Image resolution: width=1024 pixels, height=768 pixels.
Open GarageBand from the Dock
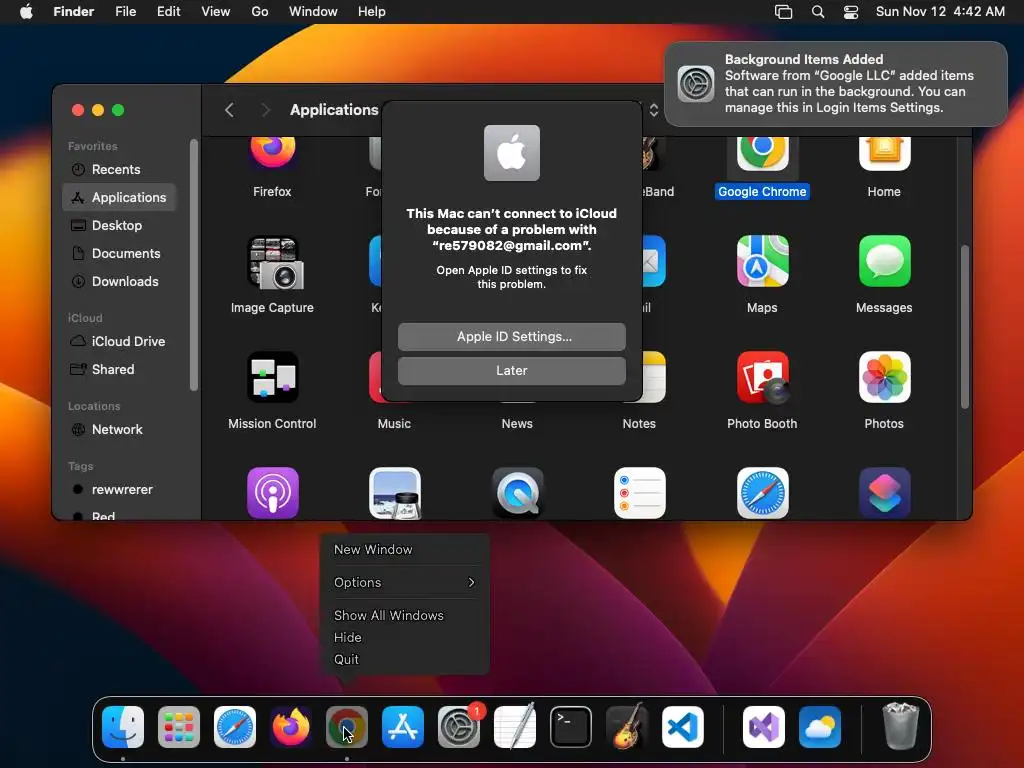tap(627, 727)
